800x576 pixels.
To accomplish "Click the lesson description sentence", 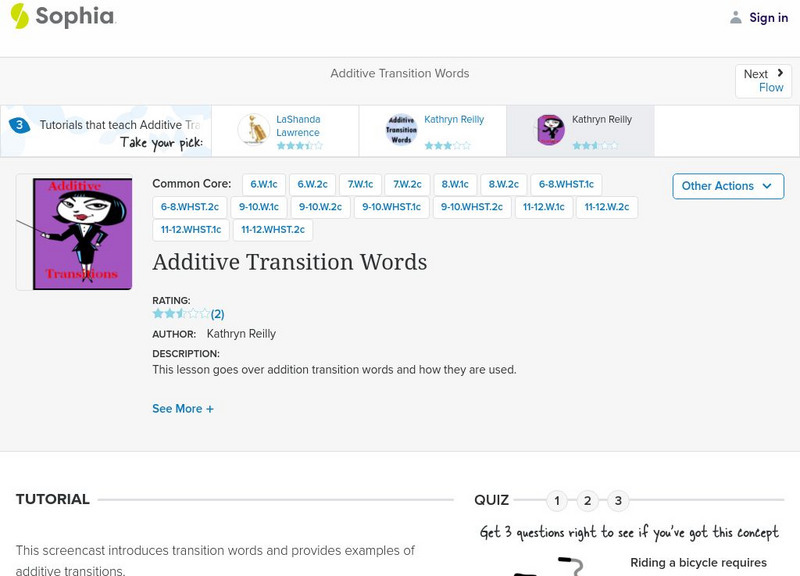I will pos(334,369).
